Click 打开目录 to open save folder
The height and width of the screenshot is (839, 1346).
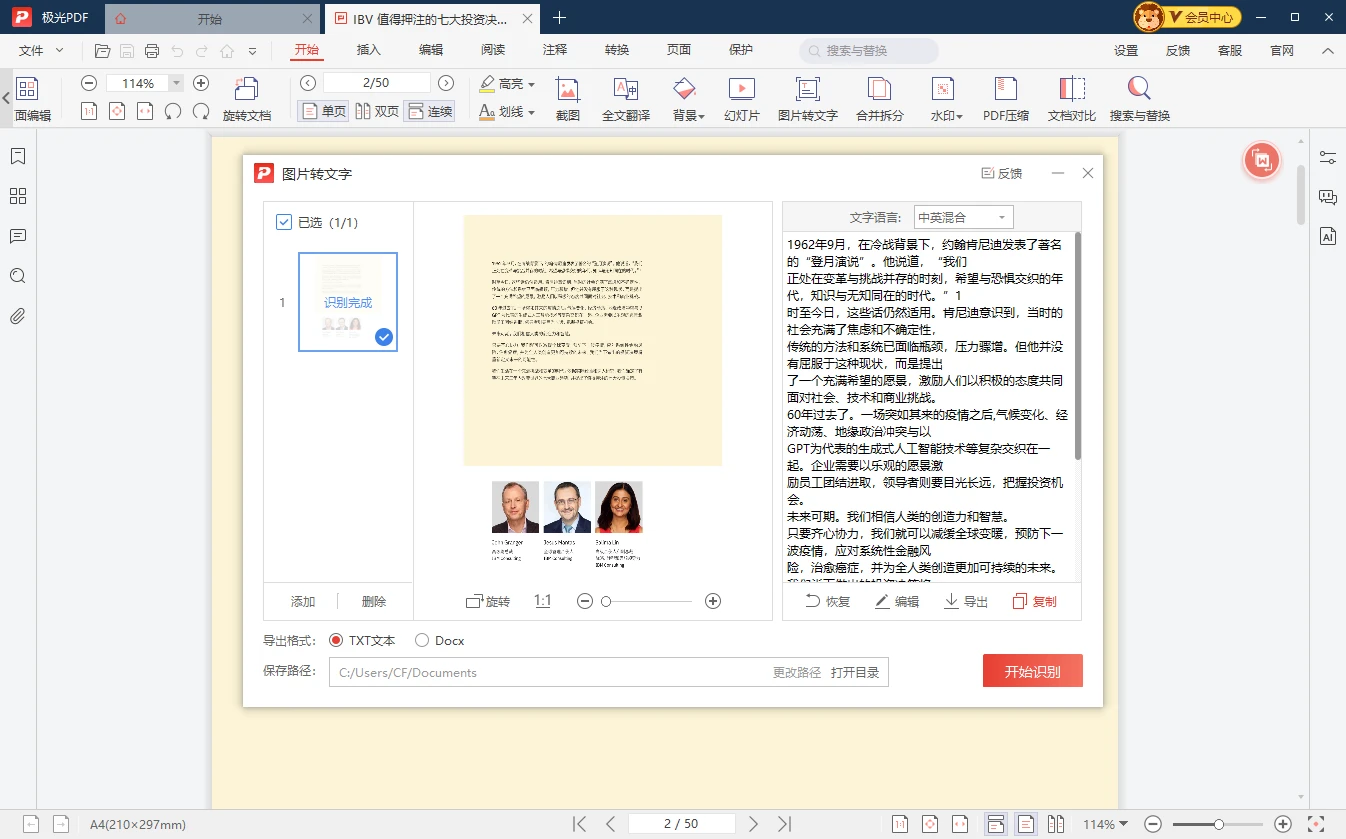click(855, 672)
